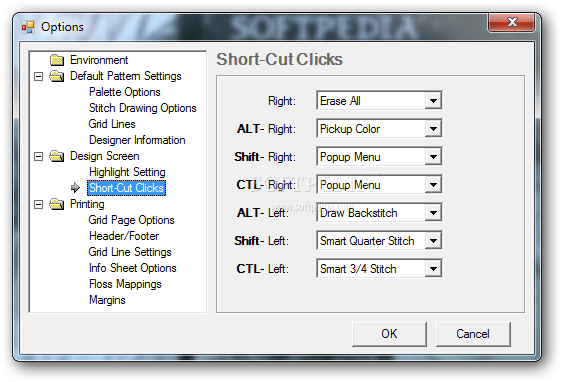Select Grid Lines tree item
562x382 pixels.
click(112, 124)
